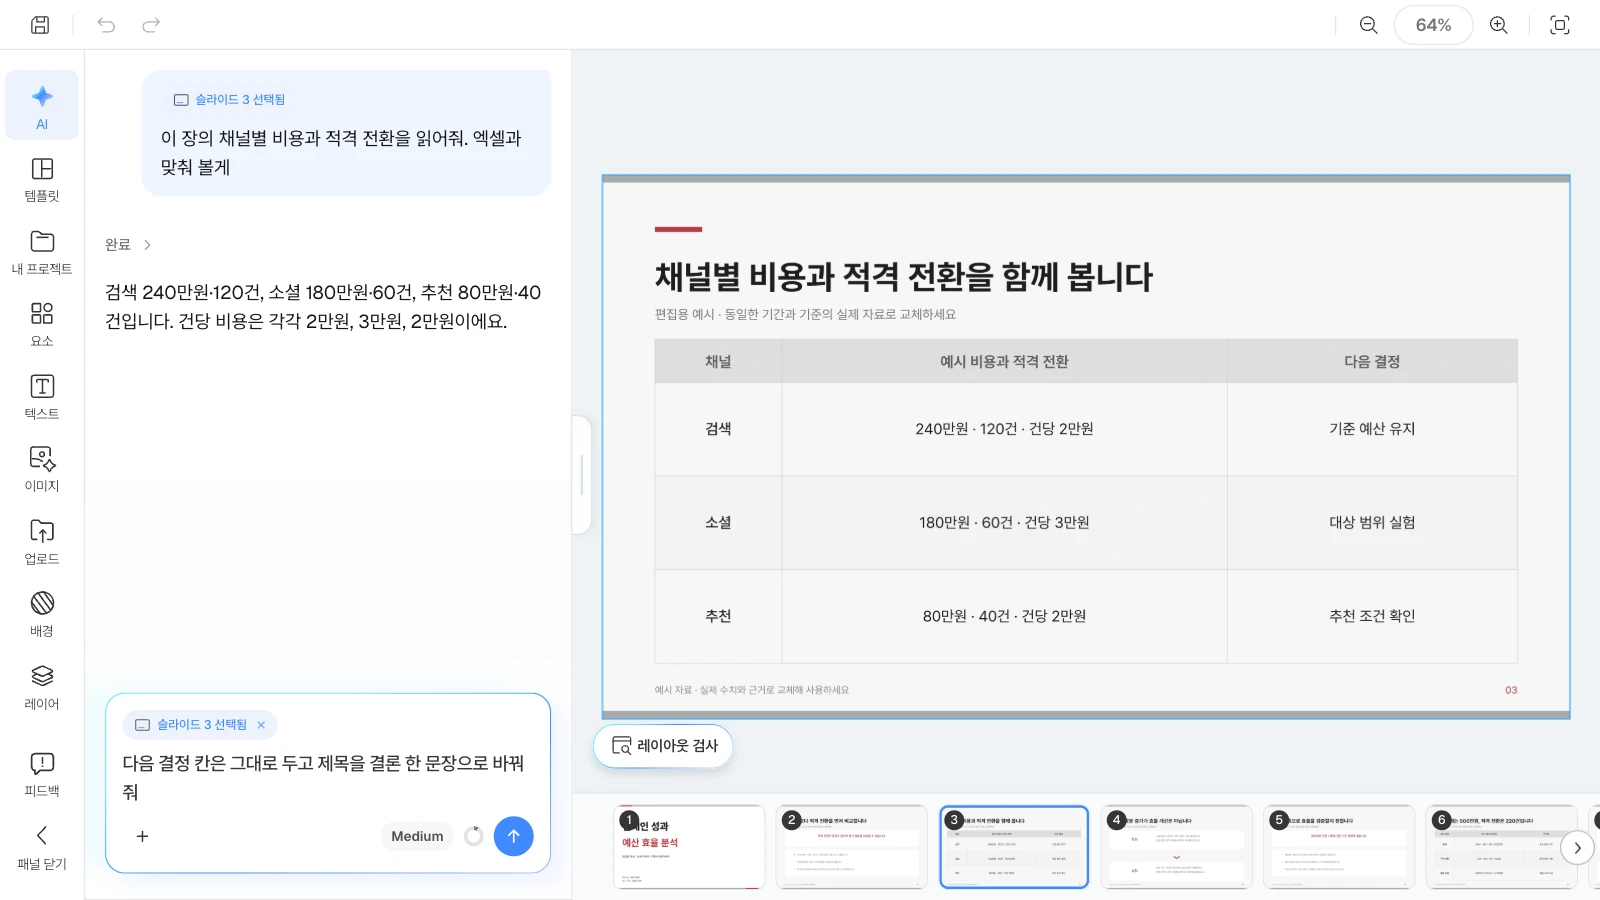Image resolution: width=1600 pixels, height=900 pixels.
Task: Expand the 완료 status details
Action: (128, 245)
